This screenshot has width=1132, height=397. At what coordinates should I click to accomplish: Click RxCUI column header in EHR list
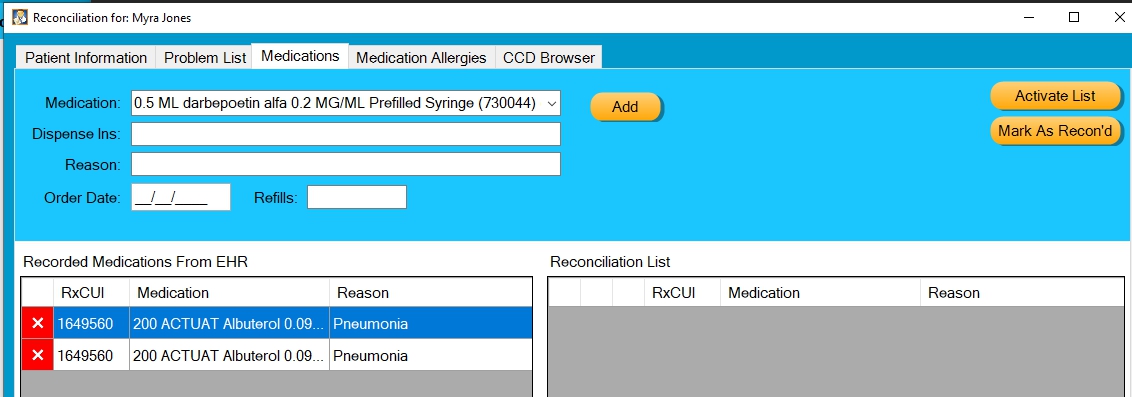click(91, 292)
